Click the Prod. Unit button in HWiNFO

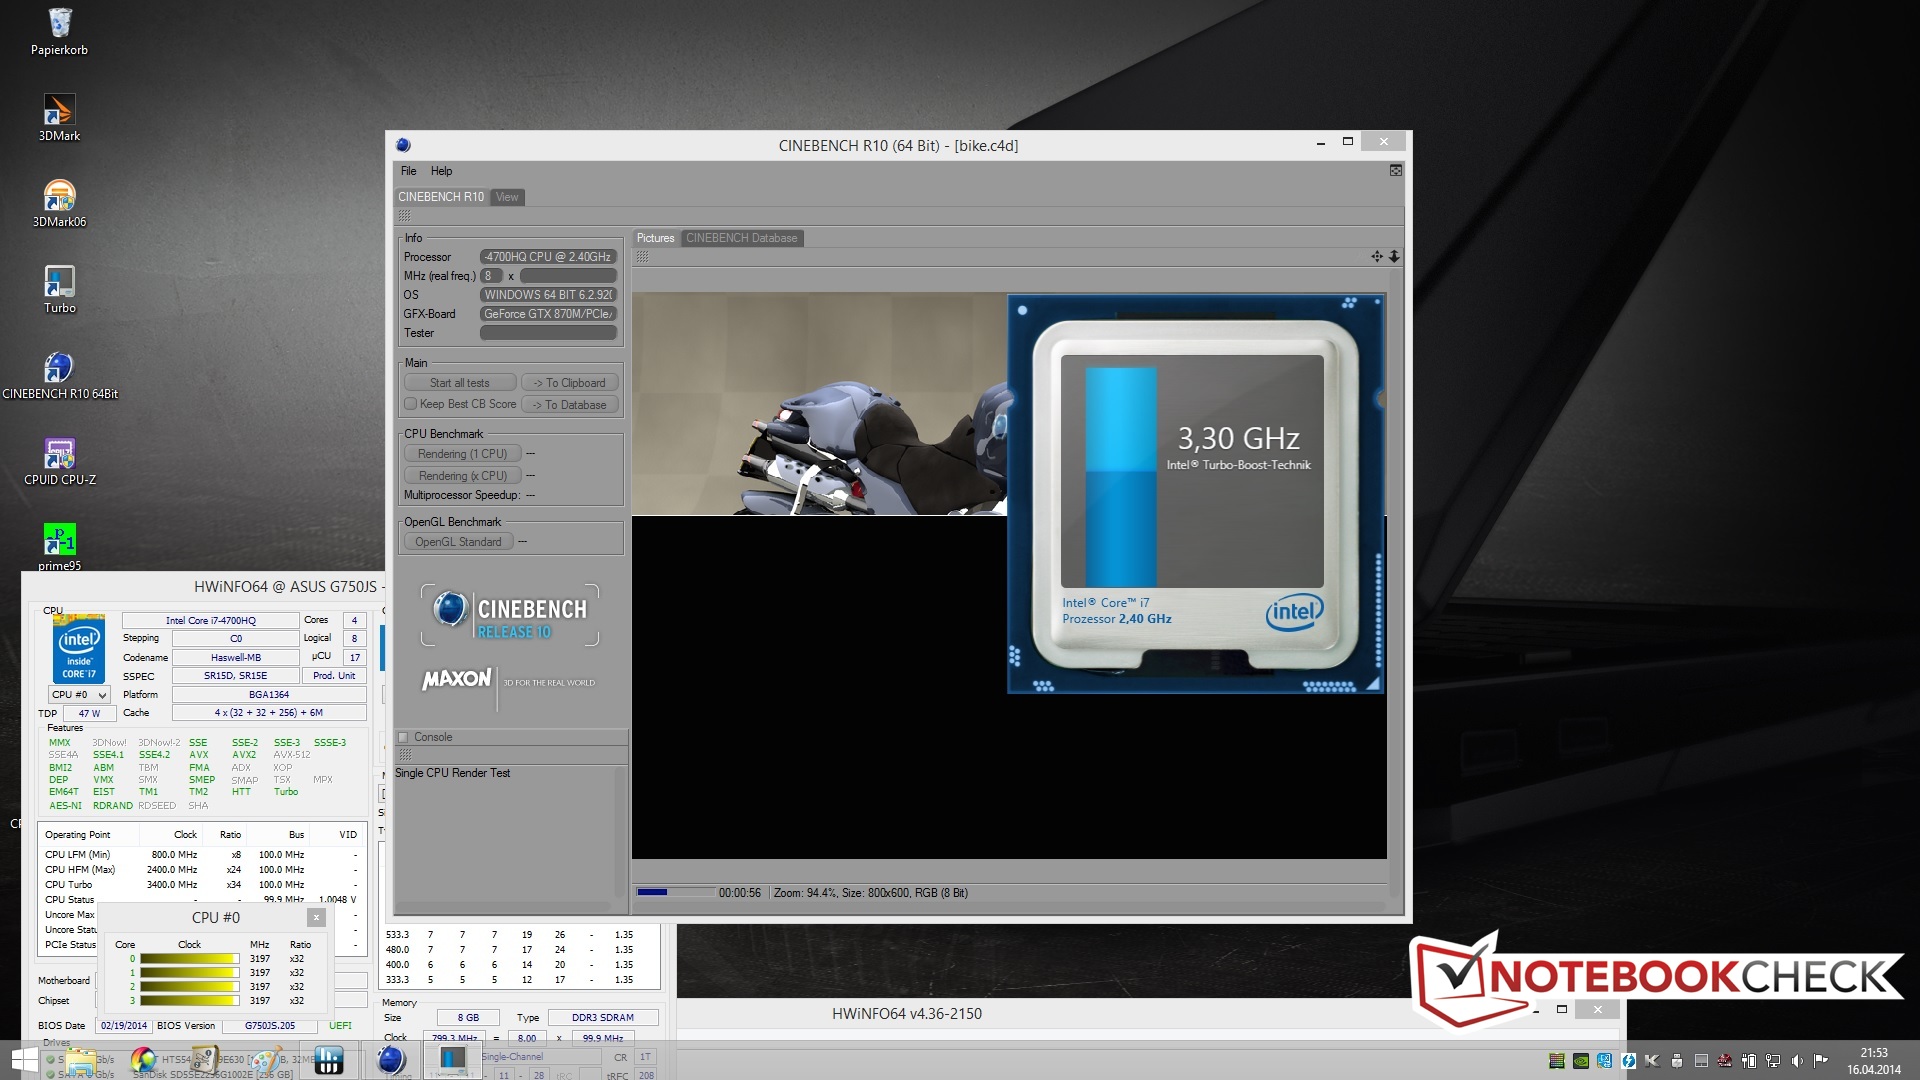tap(334, 676)
